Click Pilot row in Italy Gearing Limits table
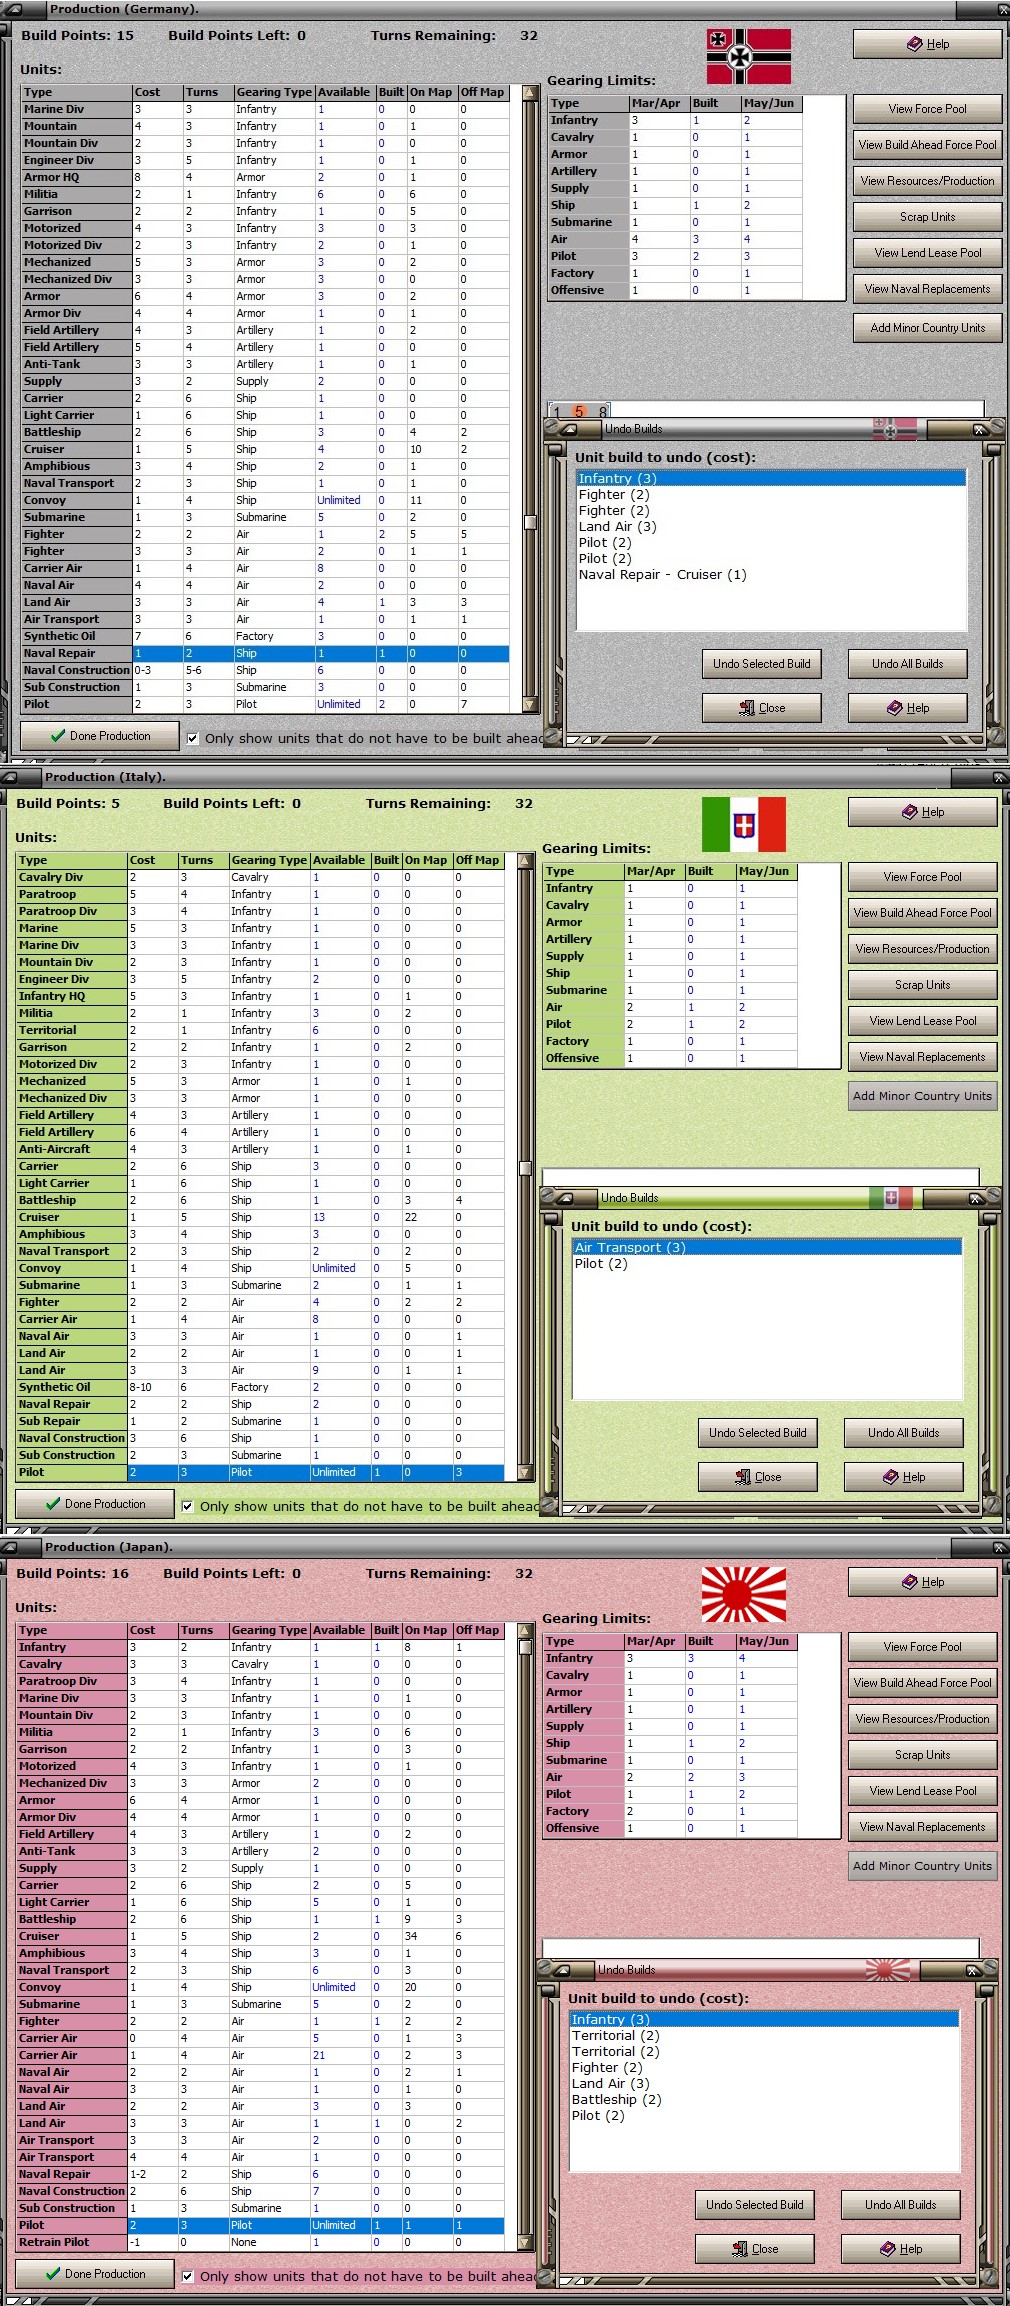The height and width of the screenshot is (2306, 1010). 669,1024
